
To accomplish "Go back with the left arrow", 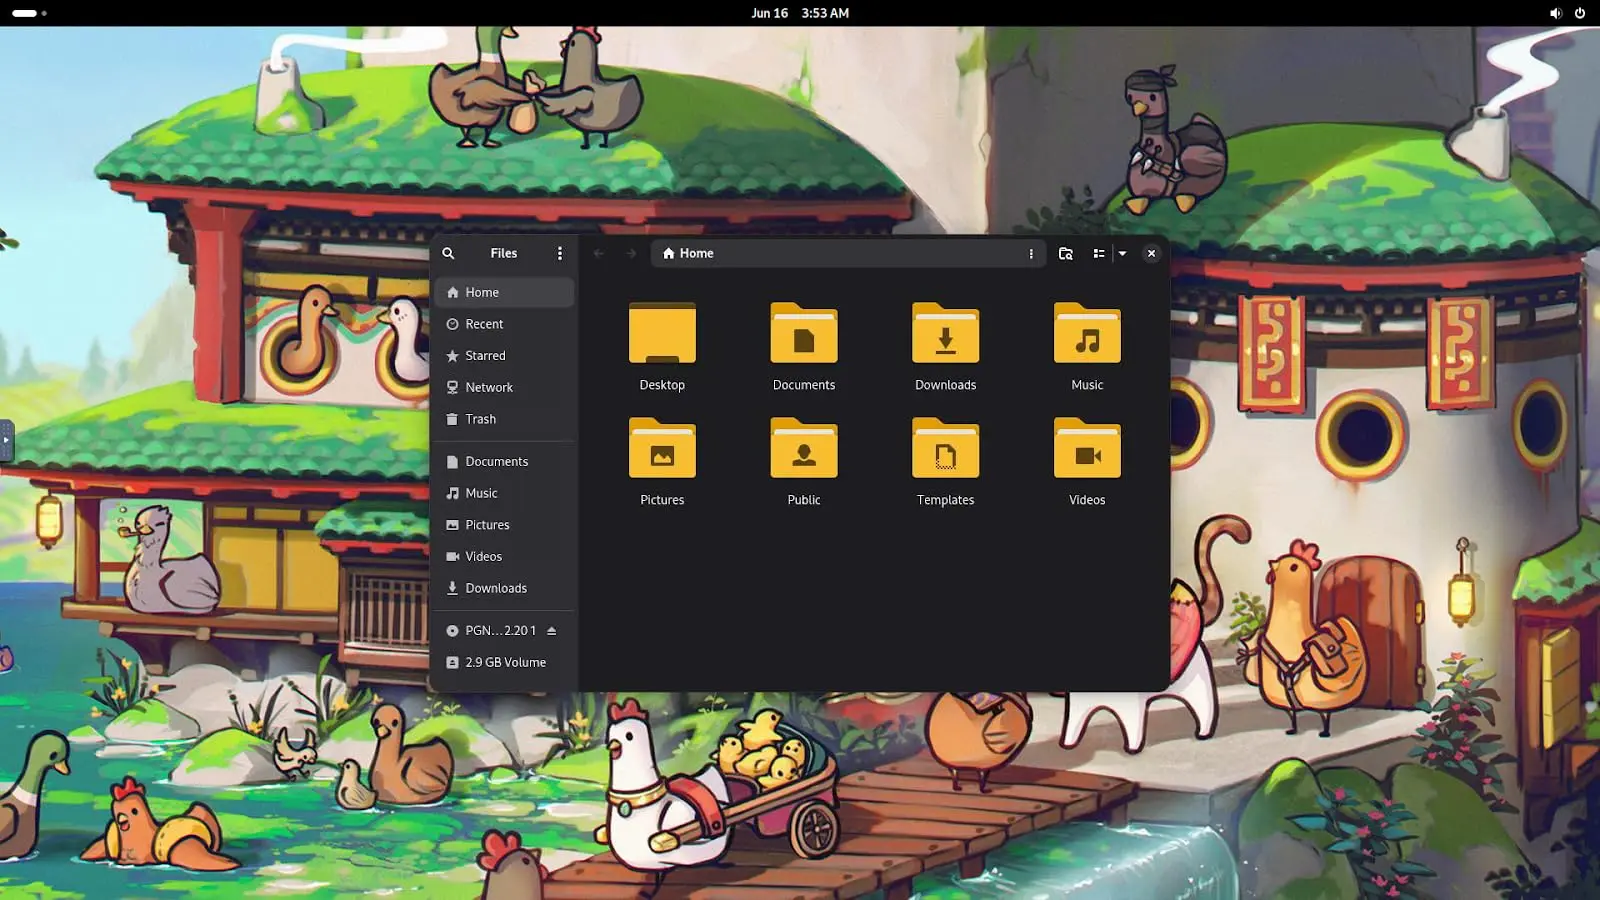I will (x=599, y=254).
